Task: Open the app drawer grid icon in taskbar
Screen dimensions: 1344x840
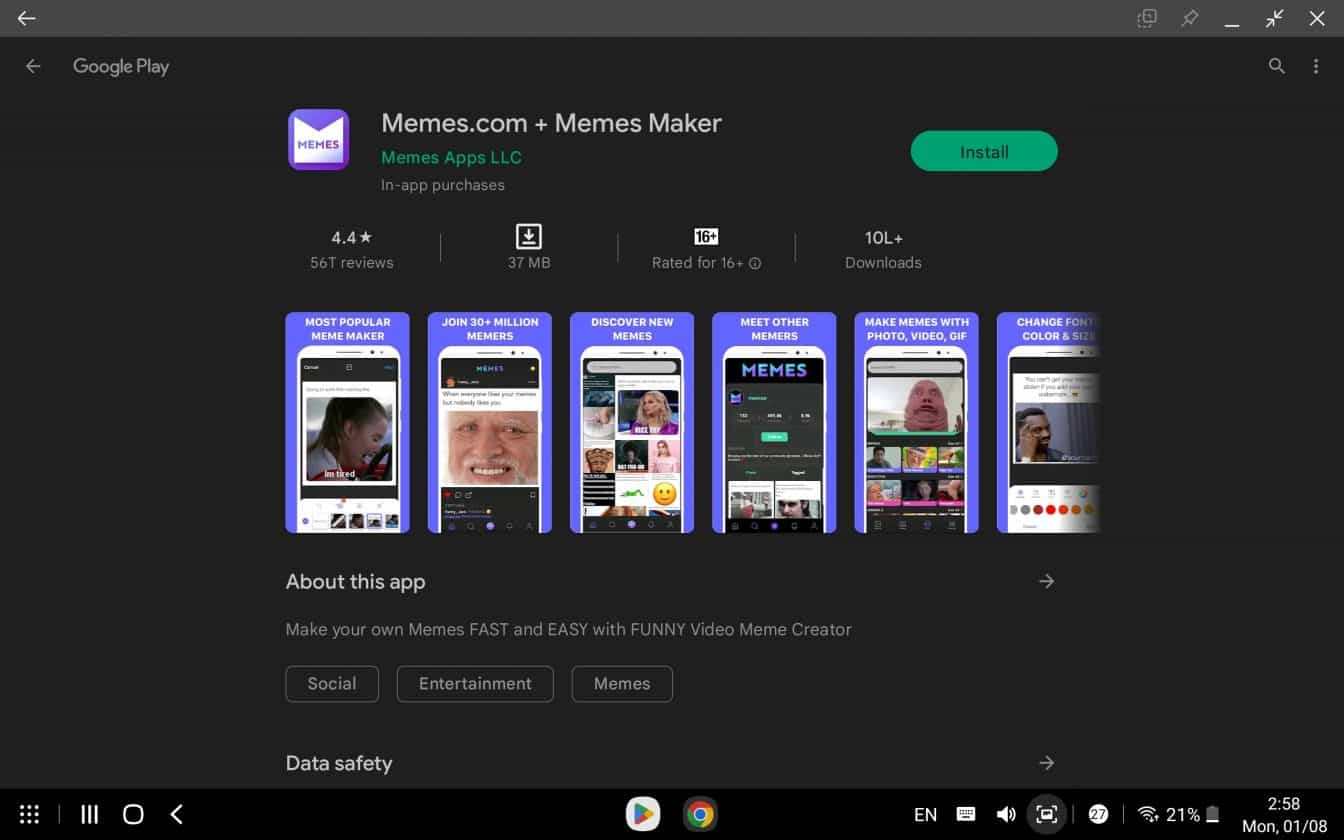Action: pyautogui.click(x=28, y=814)
